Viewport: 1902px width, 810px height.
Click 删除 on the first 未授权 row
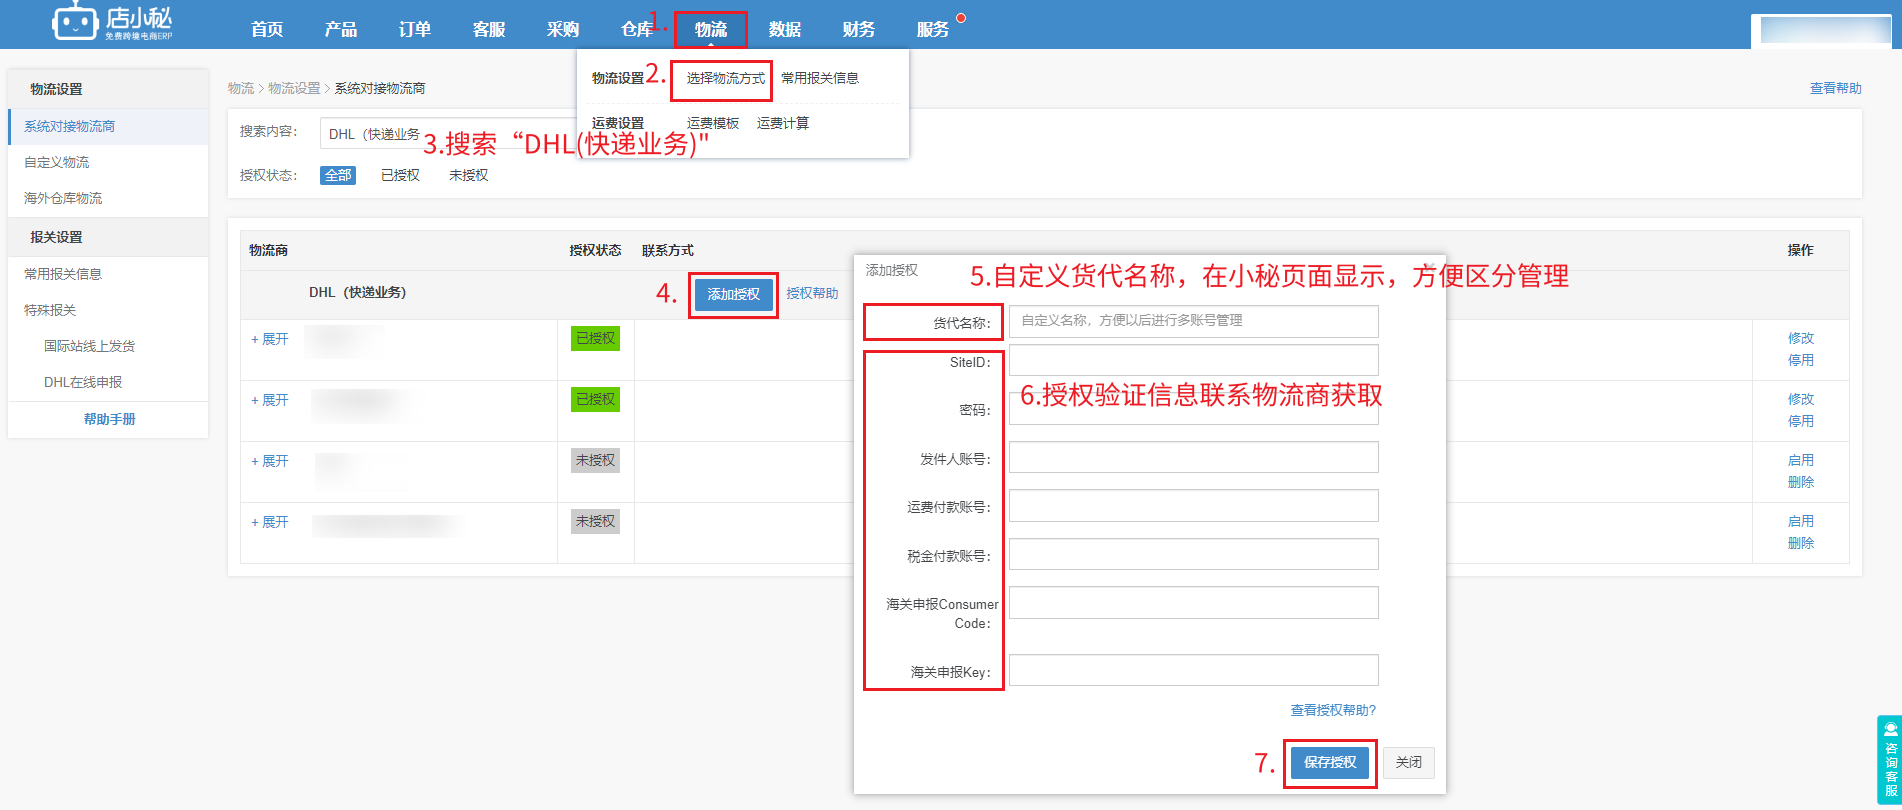(1801, 482)
